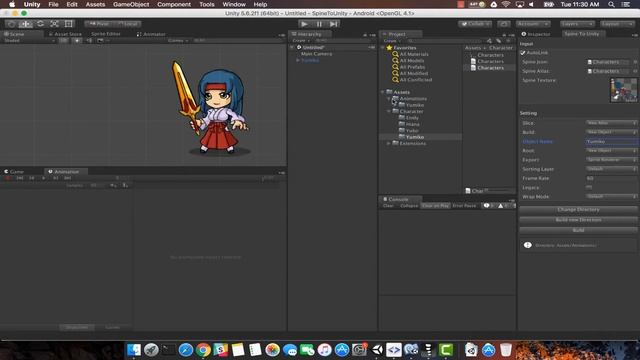Toggle the Legacy checkbox
This screenshot has width=640, height=360.
click(x=589, y=187)
